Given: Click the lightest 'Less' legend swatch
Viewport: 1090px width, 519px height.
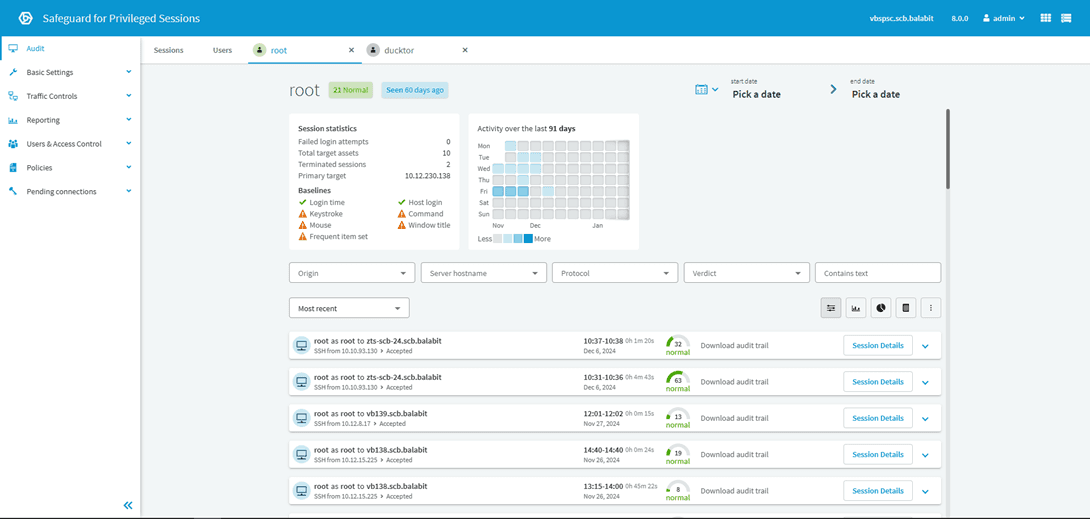Looking at the screenshot, I should [497, 238].
